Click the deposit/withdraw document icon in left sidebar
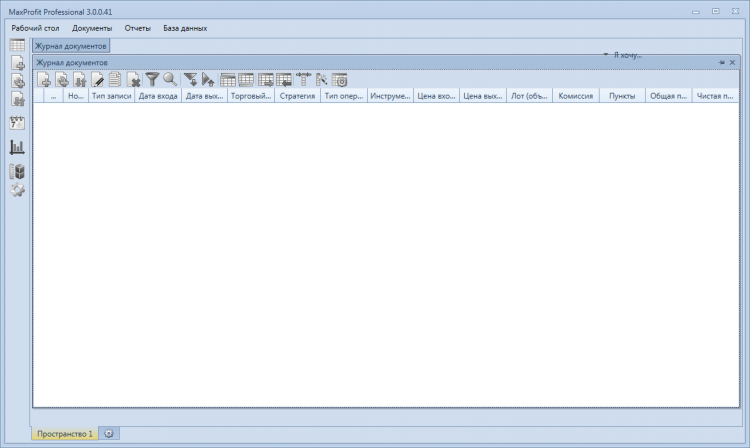Viewport: 750px width, 448px height. (x=17, y=99)
